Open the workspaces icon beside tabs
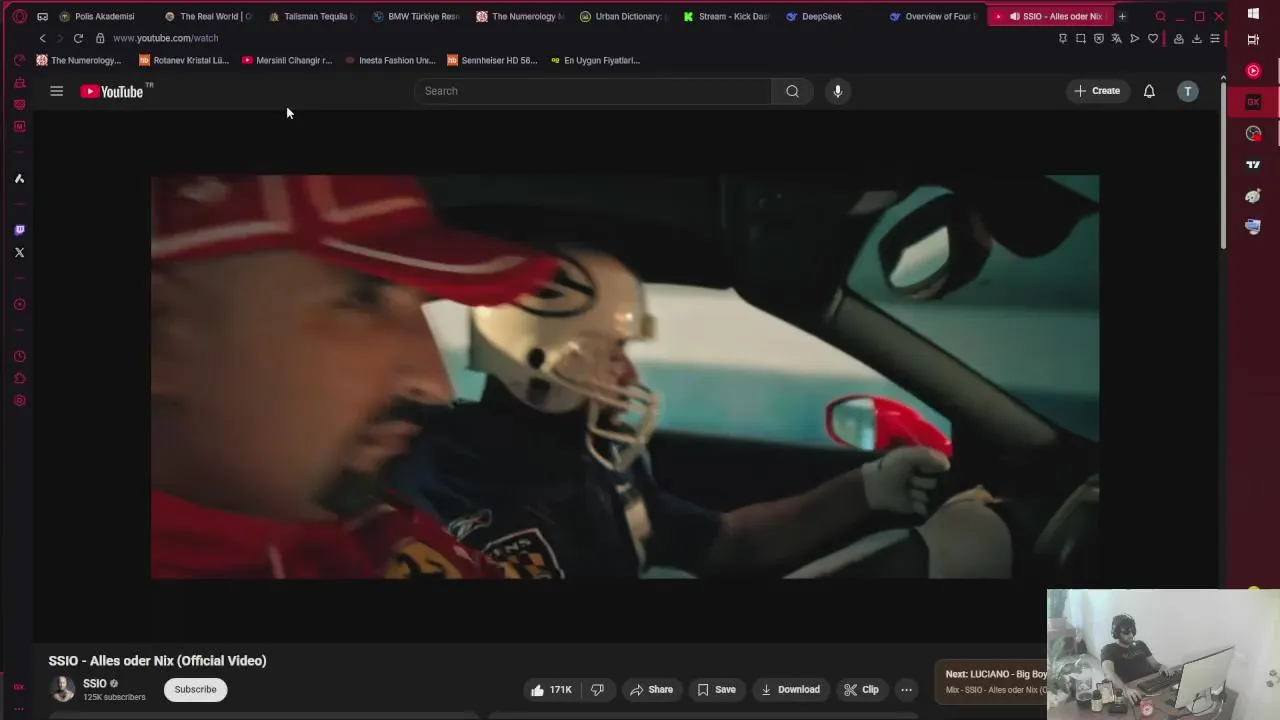Screen dimensions: 1280x720 pos(42,16)
